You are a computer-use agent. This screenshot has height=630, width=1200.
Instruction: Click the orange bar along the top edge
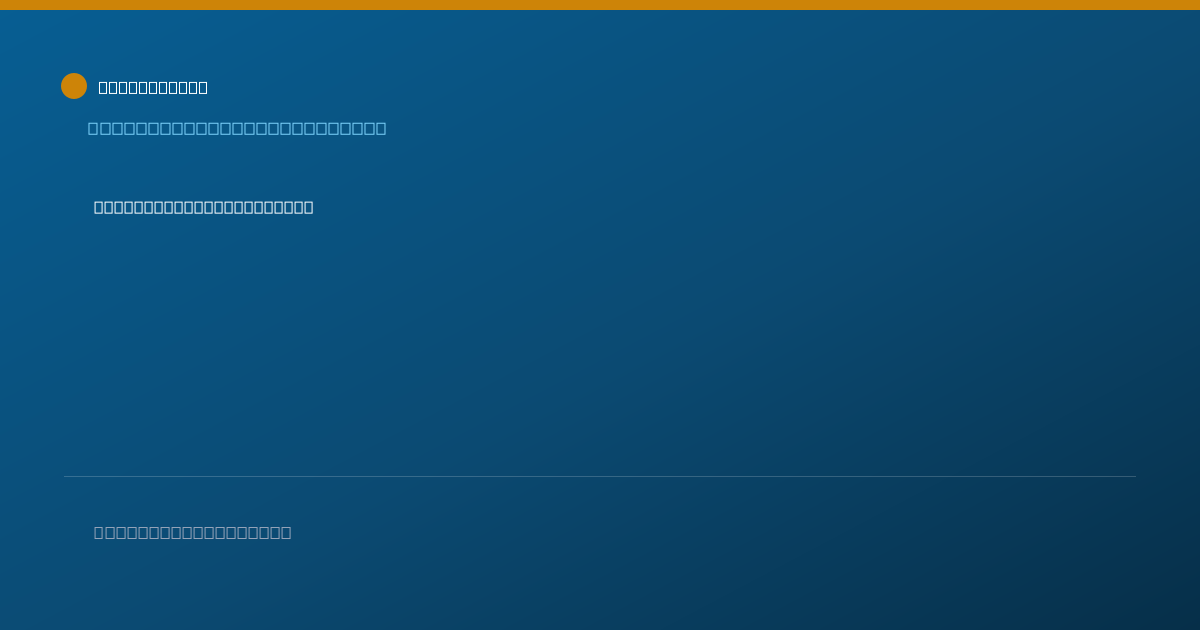[x=600, y=5]
